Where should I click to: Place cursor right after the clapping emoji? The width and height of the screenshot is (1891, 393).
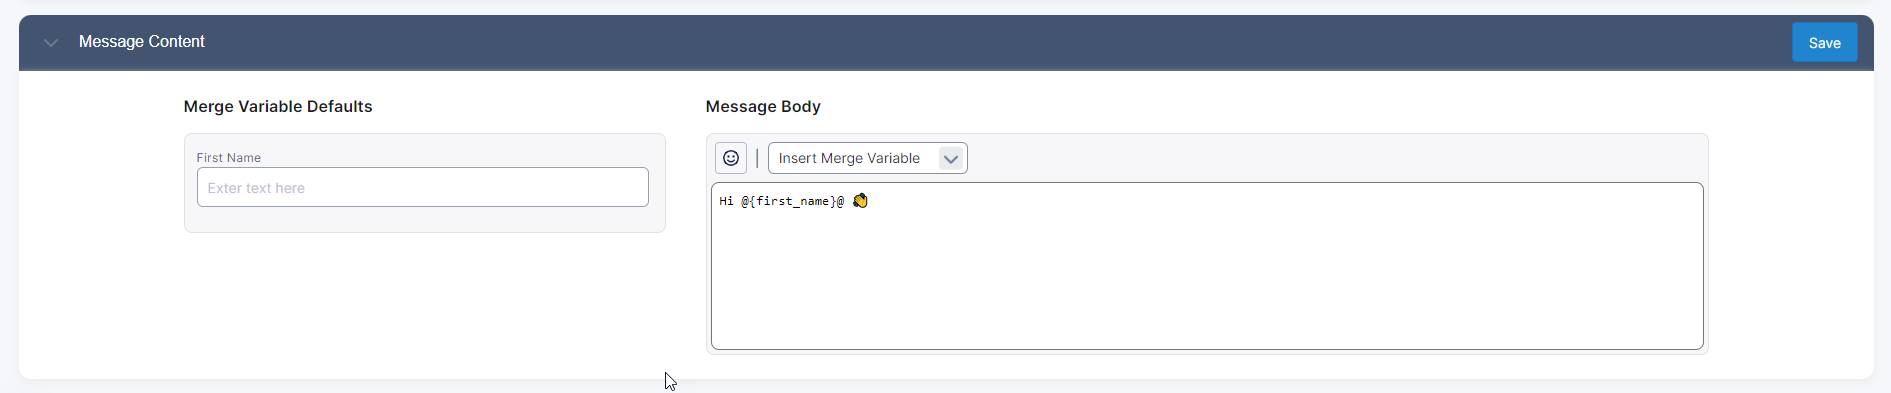coord(870,201)
